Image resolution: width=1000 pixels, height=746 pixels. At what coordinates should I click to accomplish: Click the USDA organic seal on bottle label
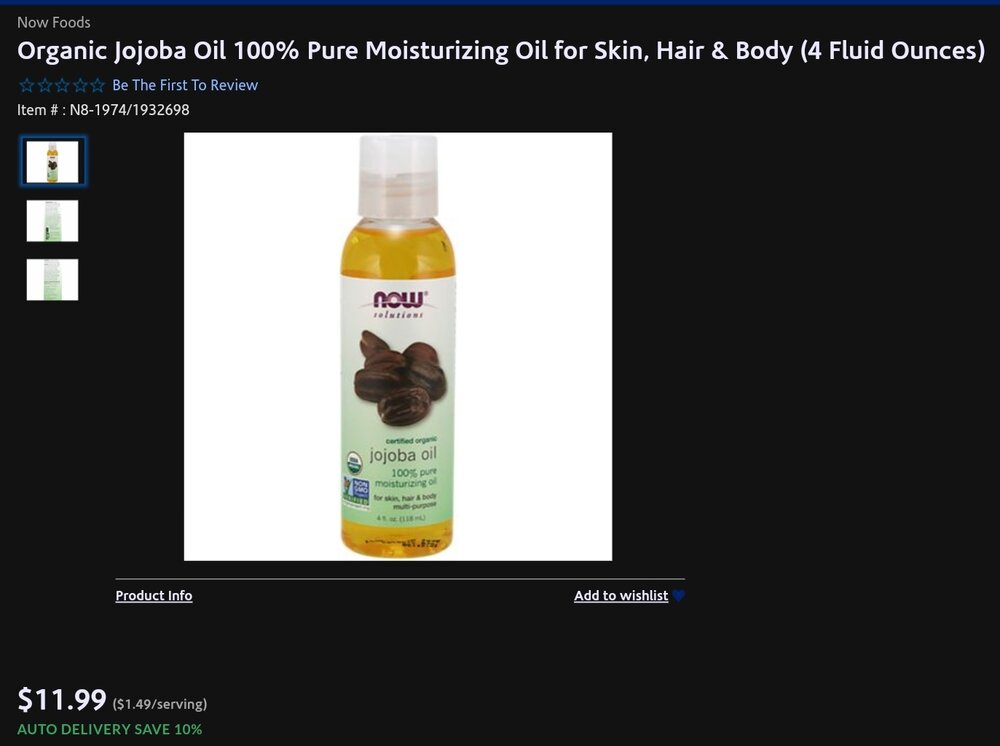coord(353,462)
